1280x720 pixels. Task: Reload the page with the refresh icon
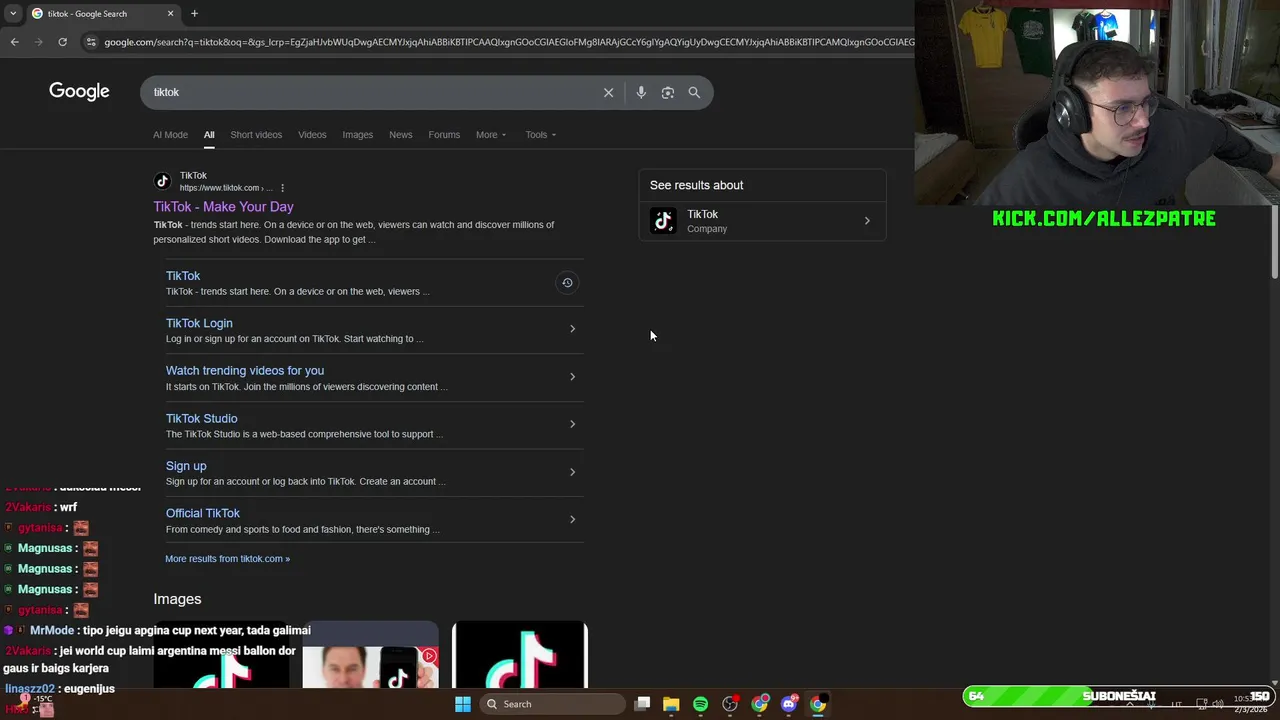point(62,42)
